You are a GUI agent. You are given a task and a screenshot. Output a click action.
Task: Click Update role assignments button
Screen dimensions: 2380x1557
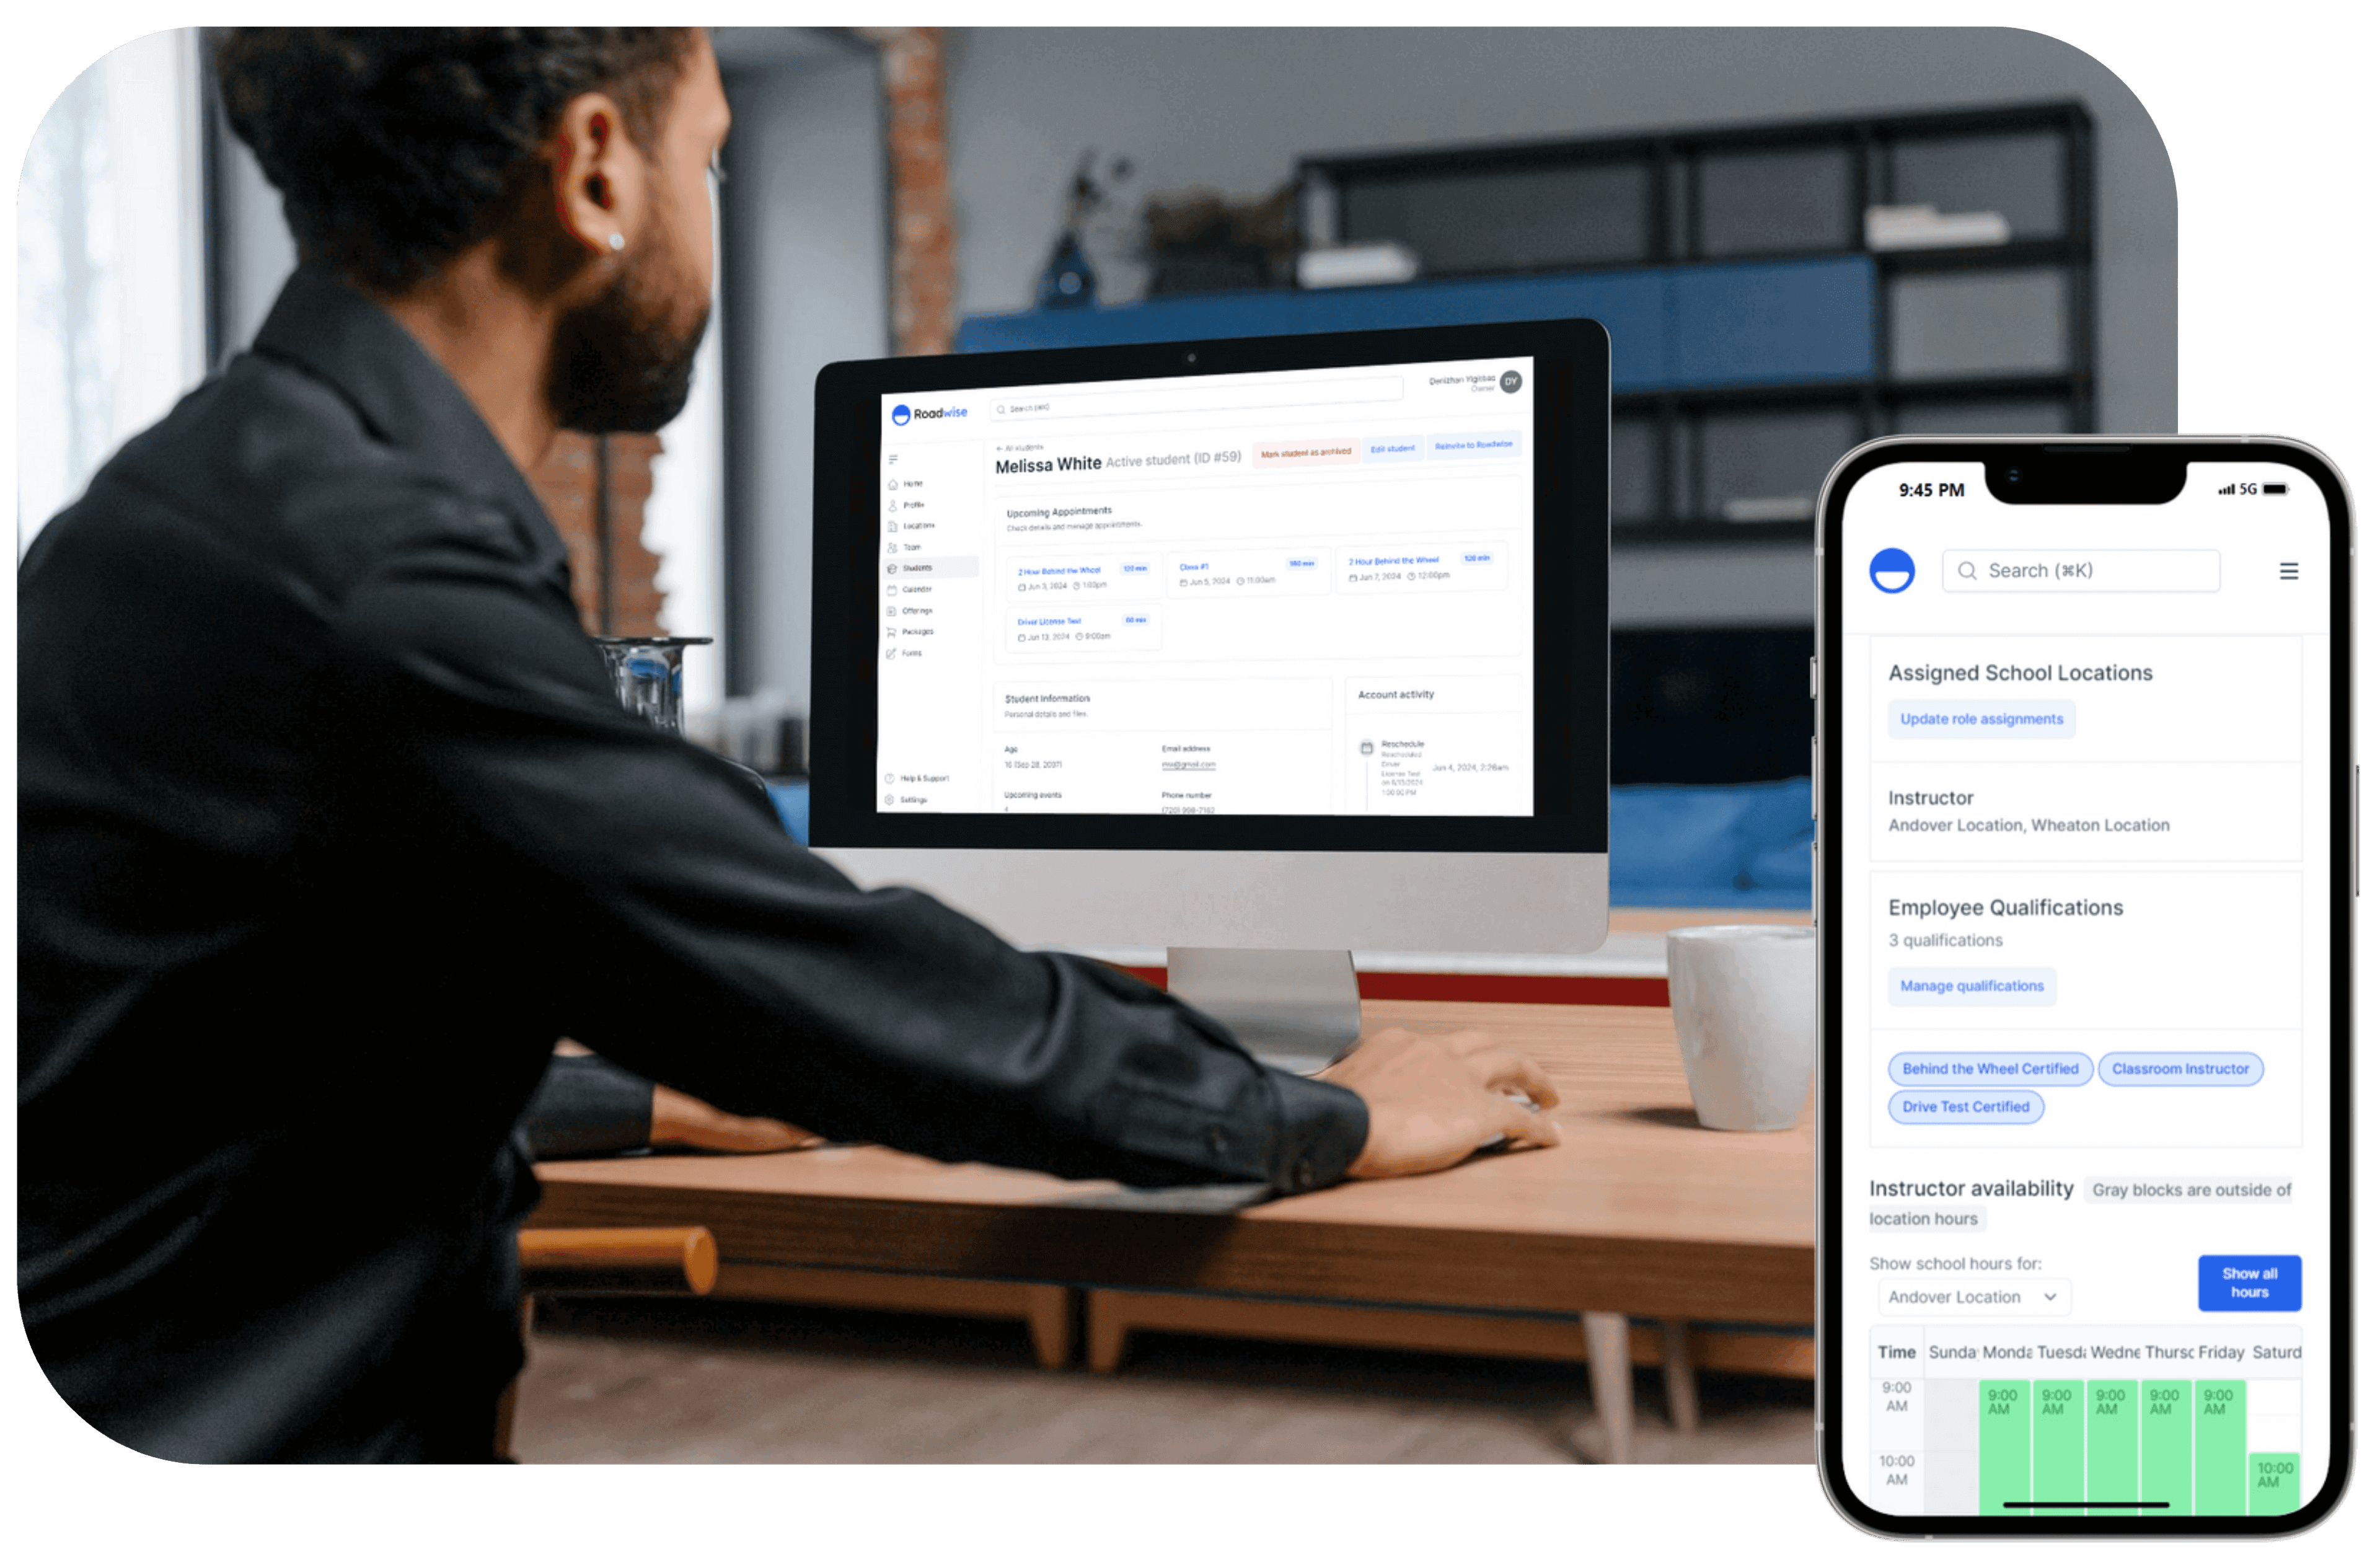[1979, 718]
